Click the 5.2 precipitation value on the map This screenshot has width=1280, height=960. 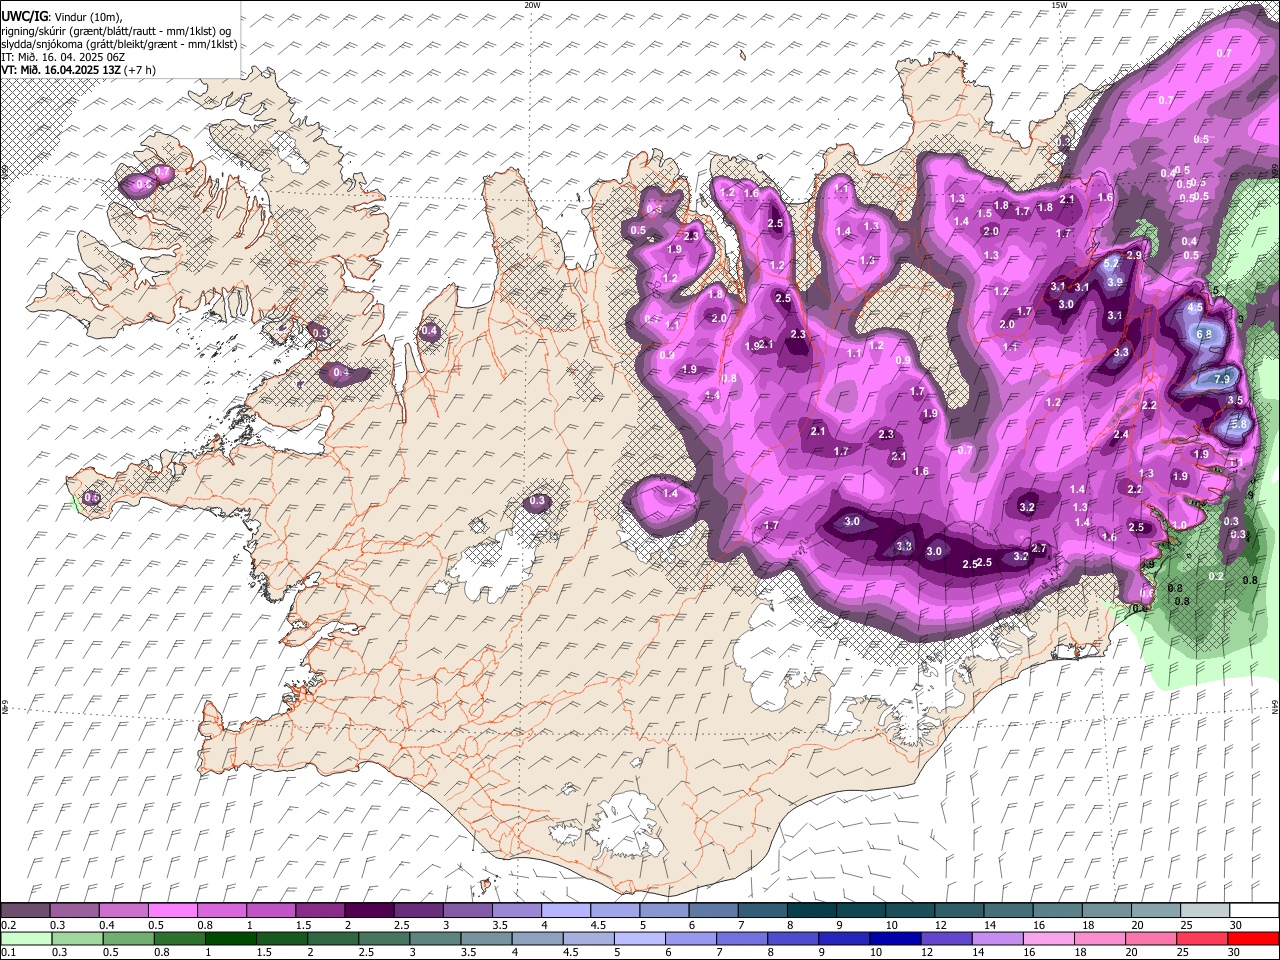click(x=1111, y=264)
